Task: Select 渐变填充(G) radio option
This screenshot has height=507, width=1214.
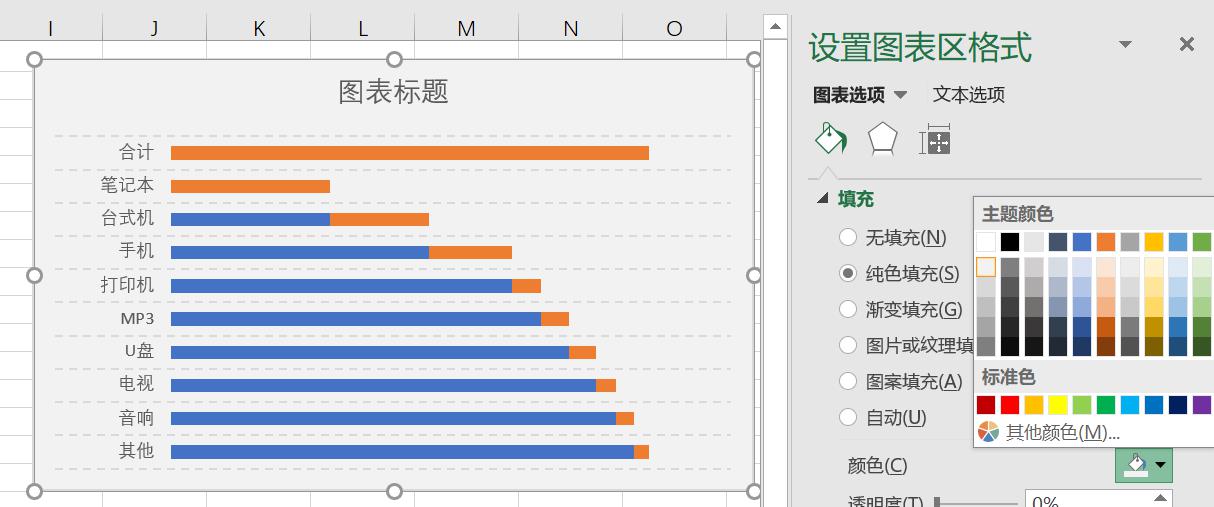Action: [x=848, y=309]
